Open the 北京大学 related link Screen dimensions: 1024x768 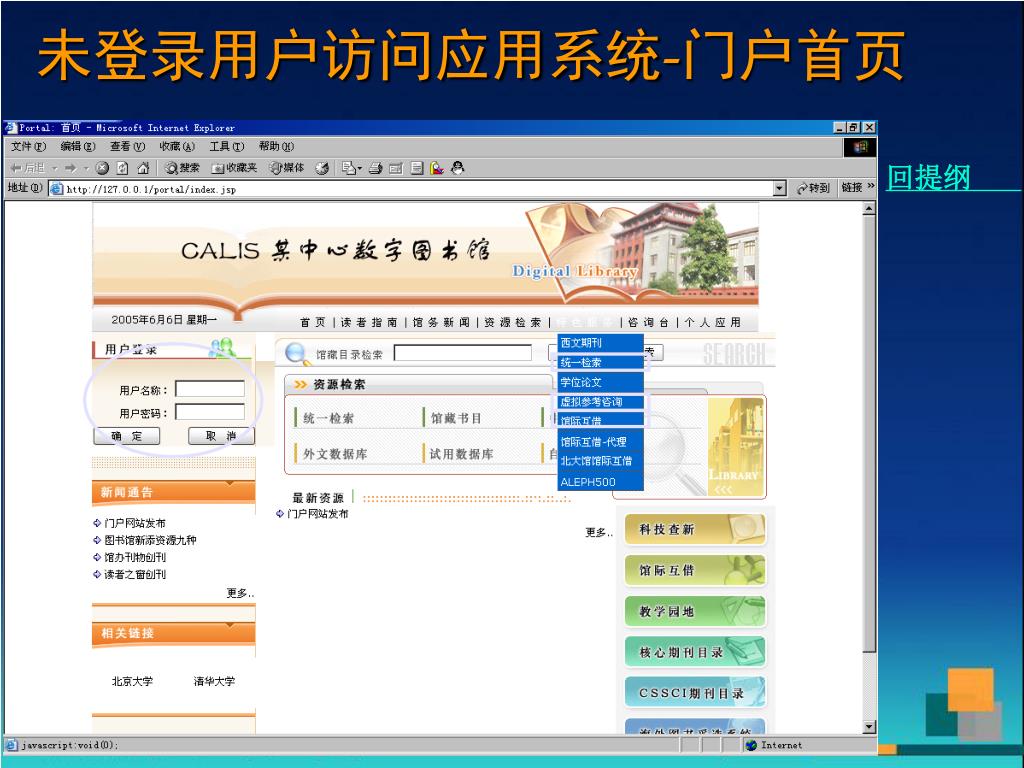tap(132, 681)
